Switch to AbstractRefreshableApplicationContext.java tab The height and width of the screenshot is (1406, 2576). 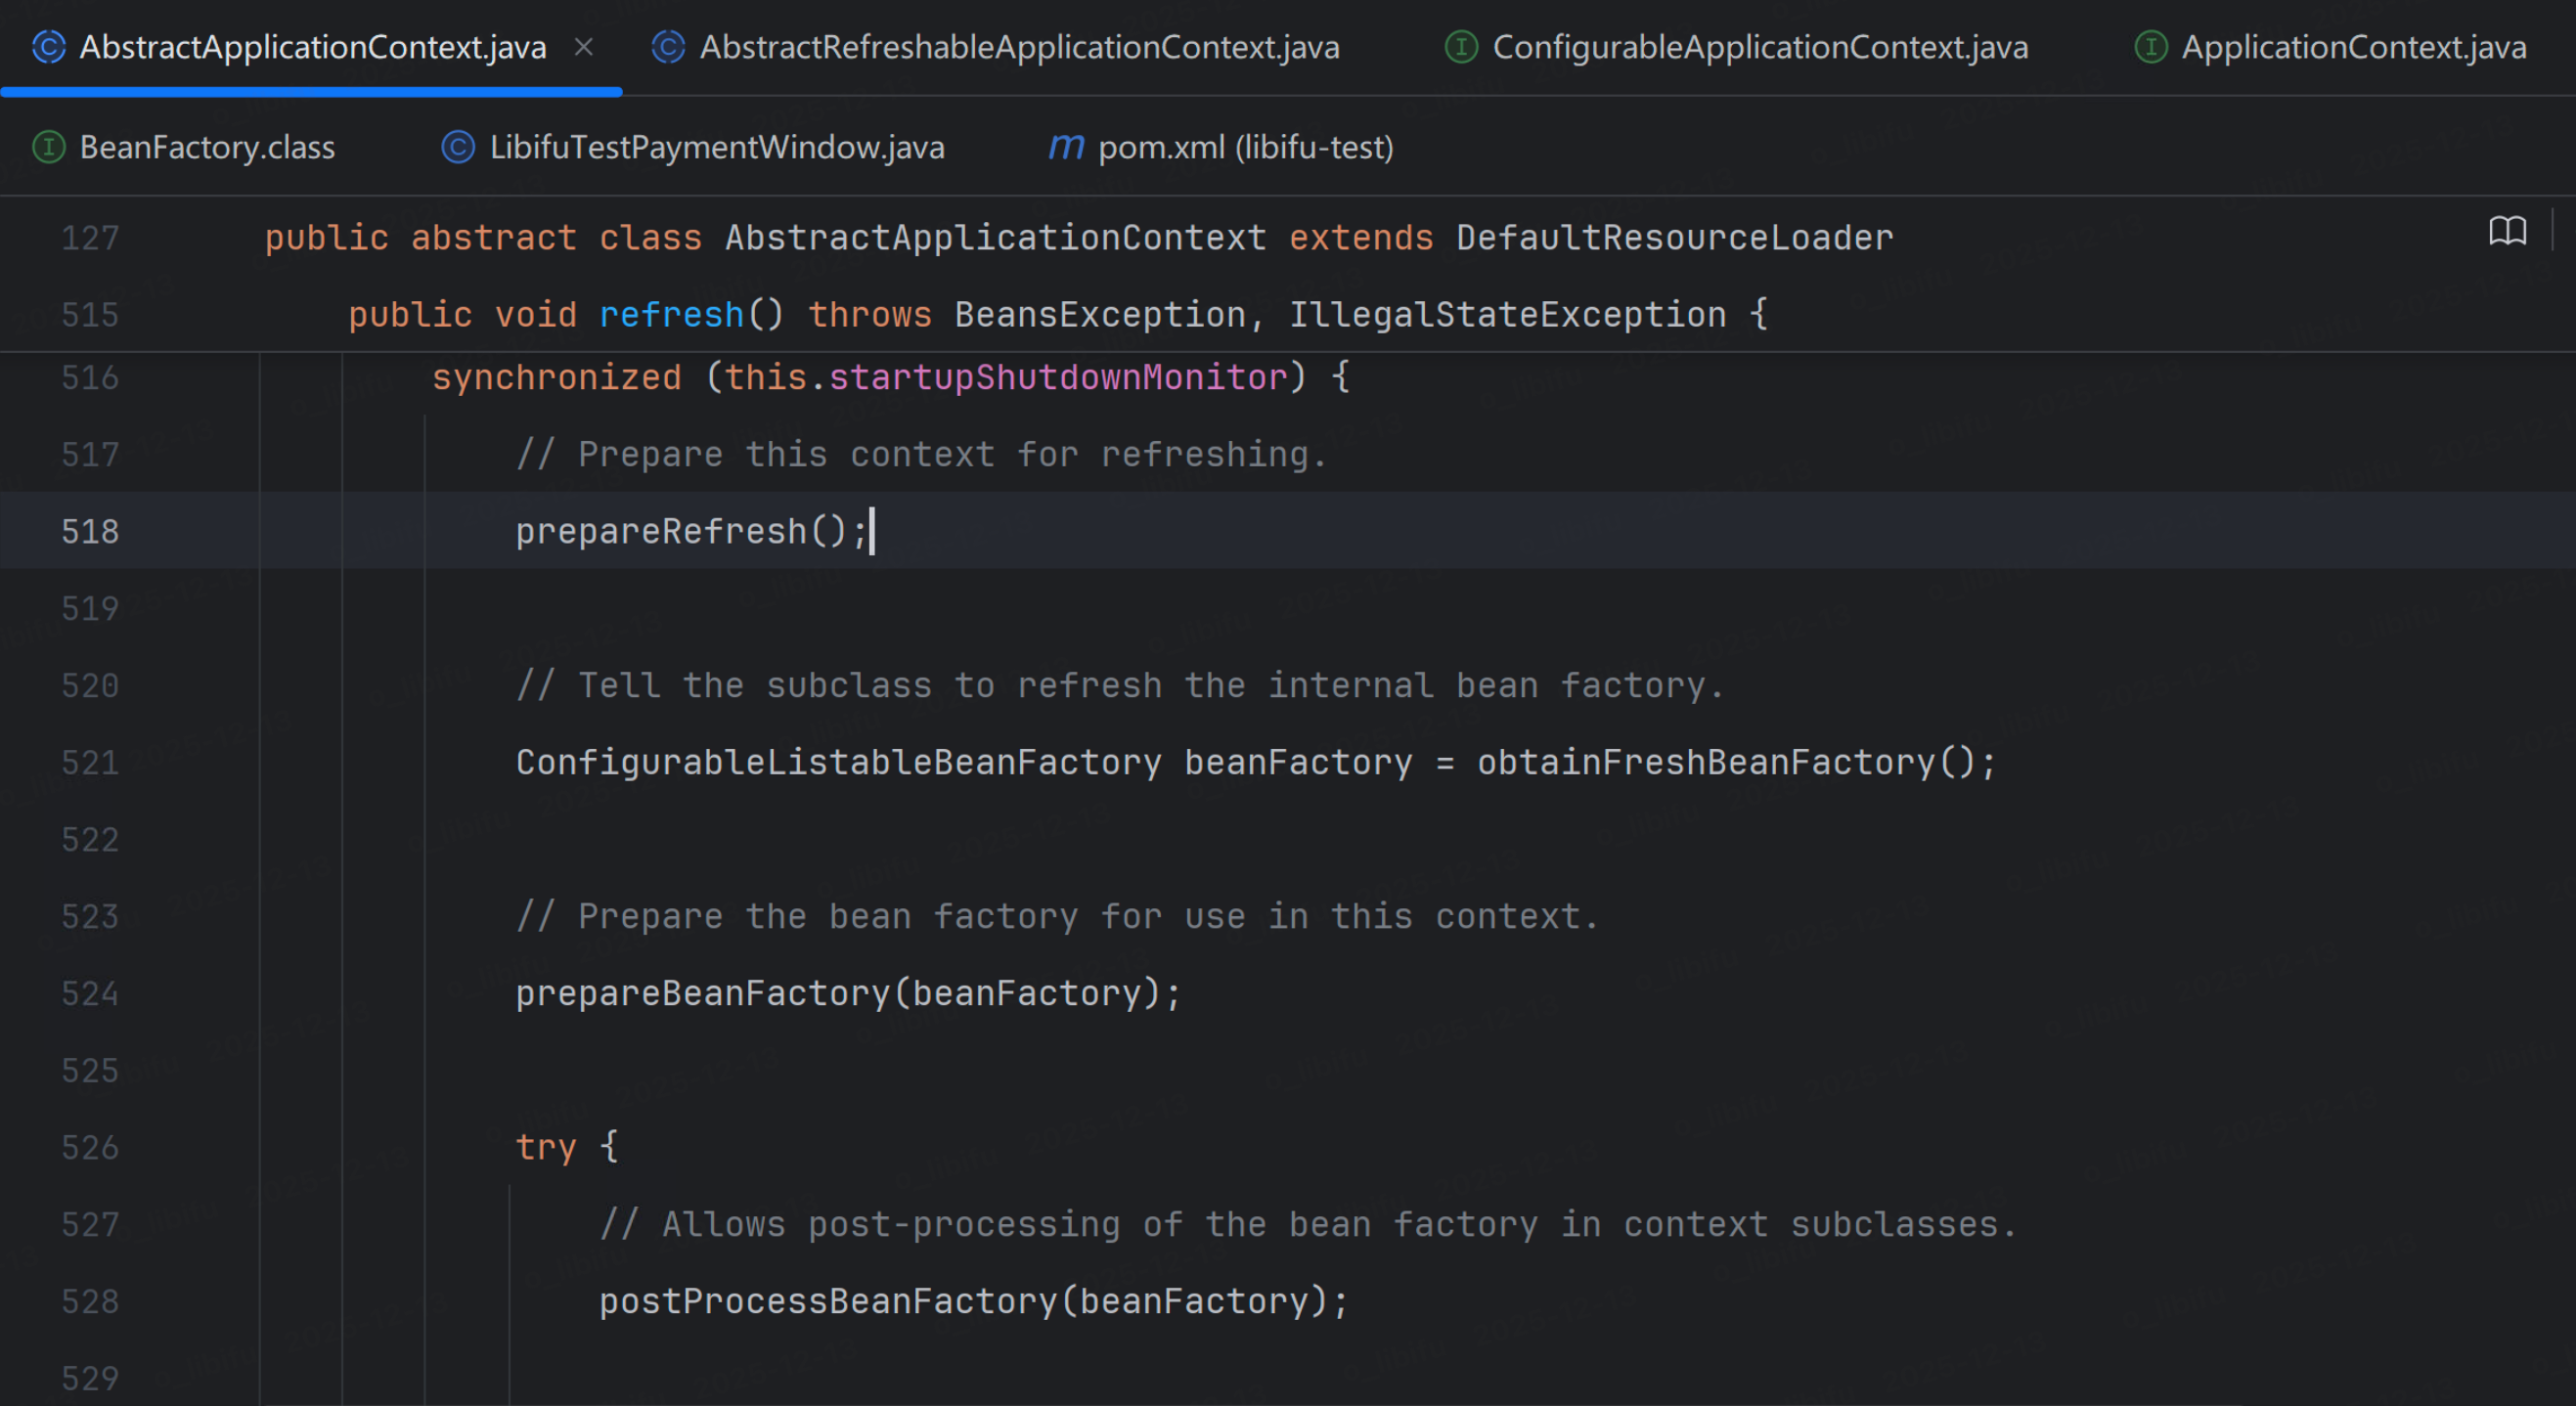[x=1018, y=47]
